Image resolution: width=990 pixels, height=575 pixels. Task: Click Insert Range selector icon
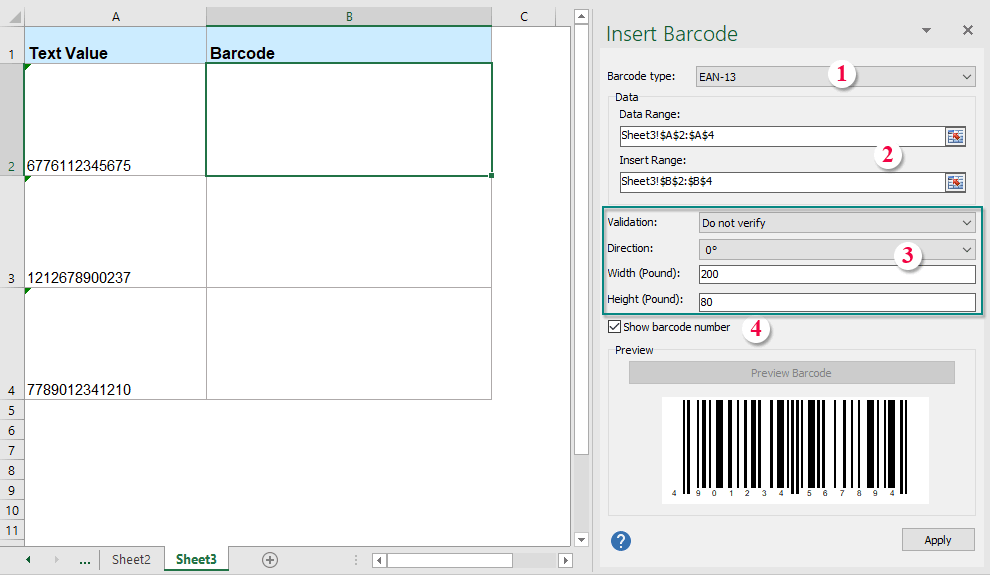coord(955,182)
